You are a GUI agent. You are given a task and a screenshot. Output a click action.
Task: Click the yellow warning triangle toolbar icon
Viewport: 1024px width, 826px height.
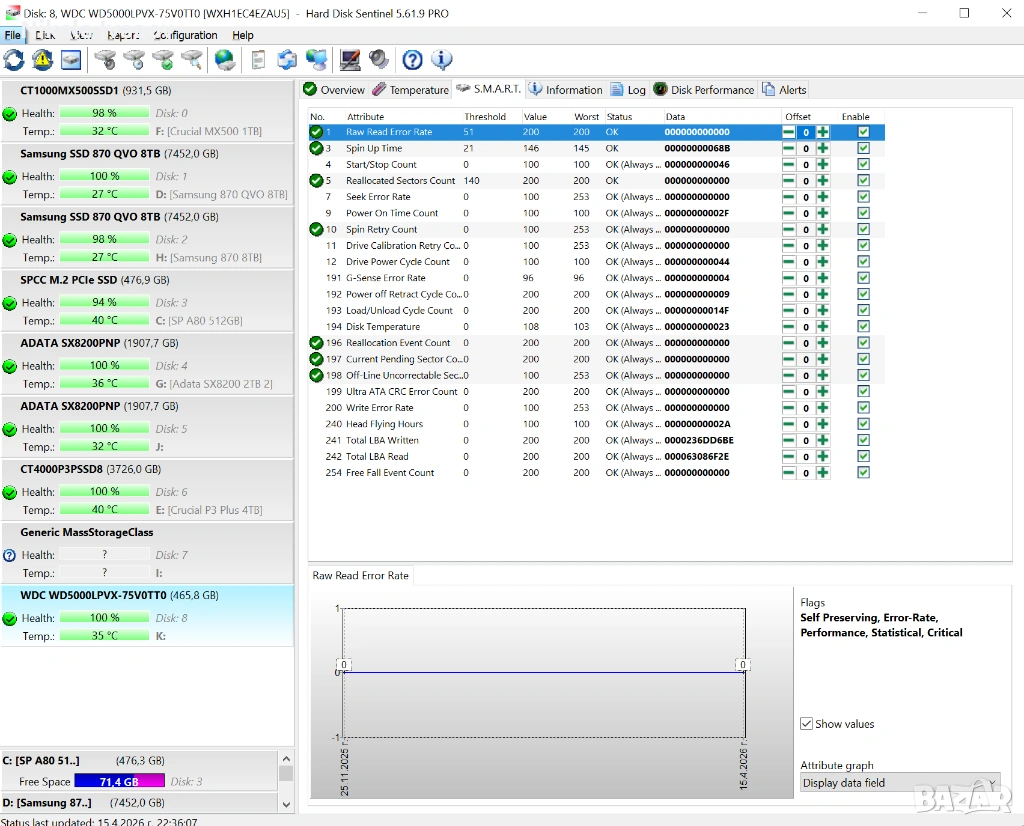pyautogui.click(x=42, y=60)
